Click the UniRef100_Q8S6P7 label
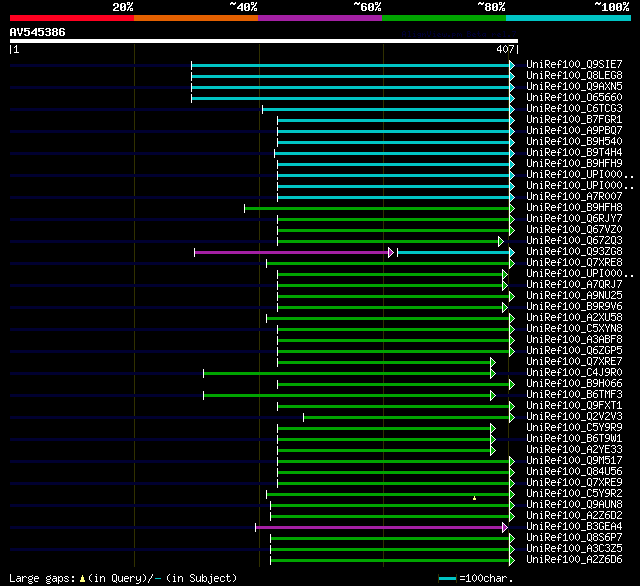This screenshot has width=640, height=586. [x=574, y=538]
